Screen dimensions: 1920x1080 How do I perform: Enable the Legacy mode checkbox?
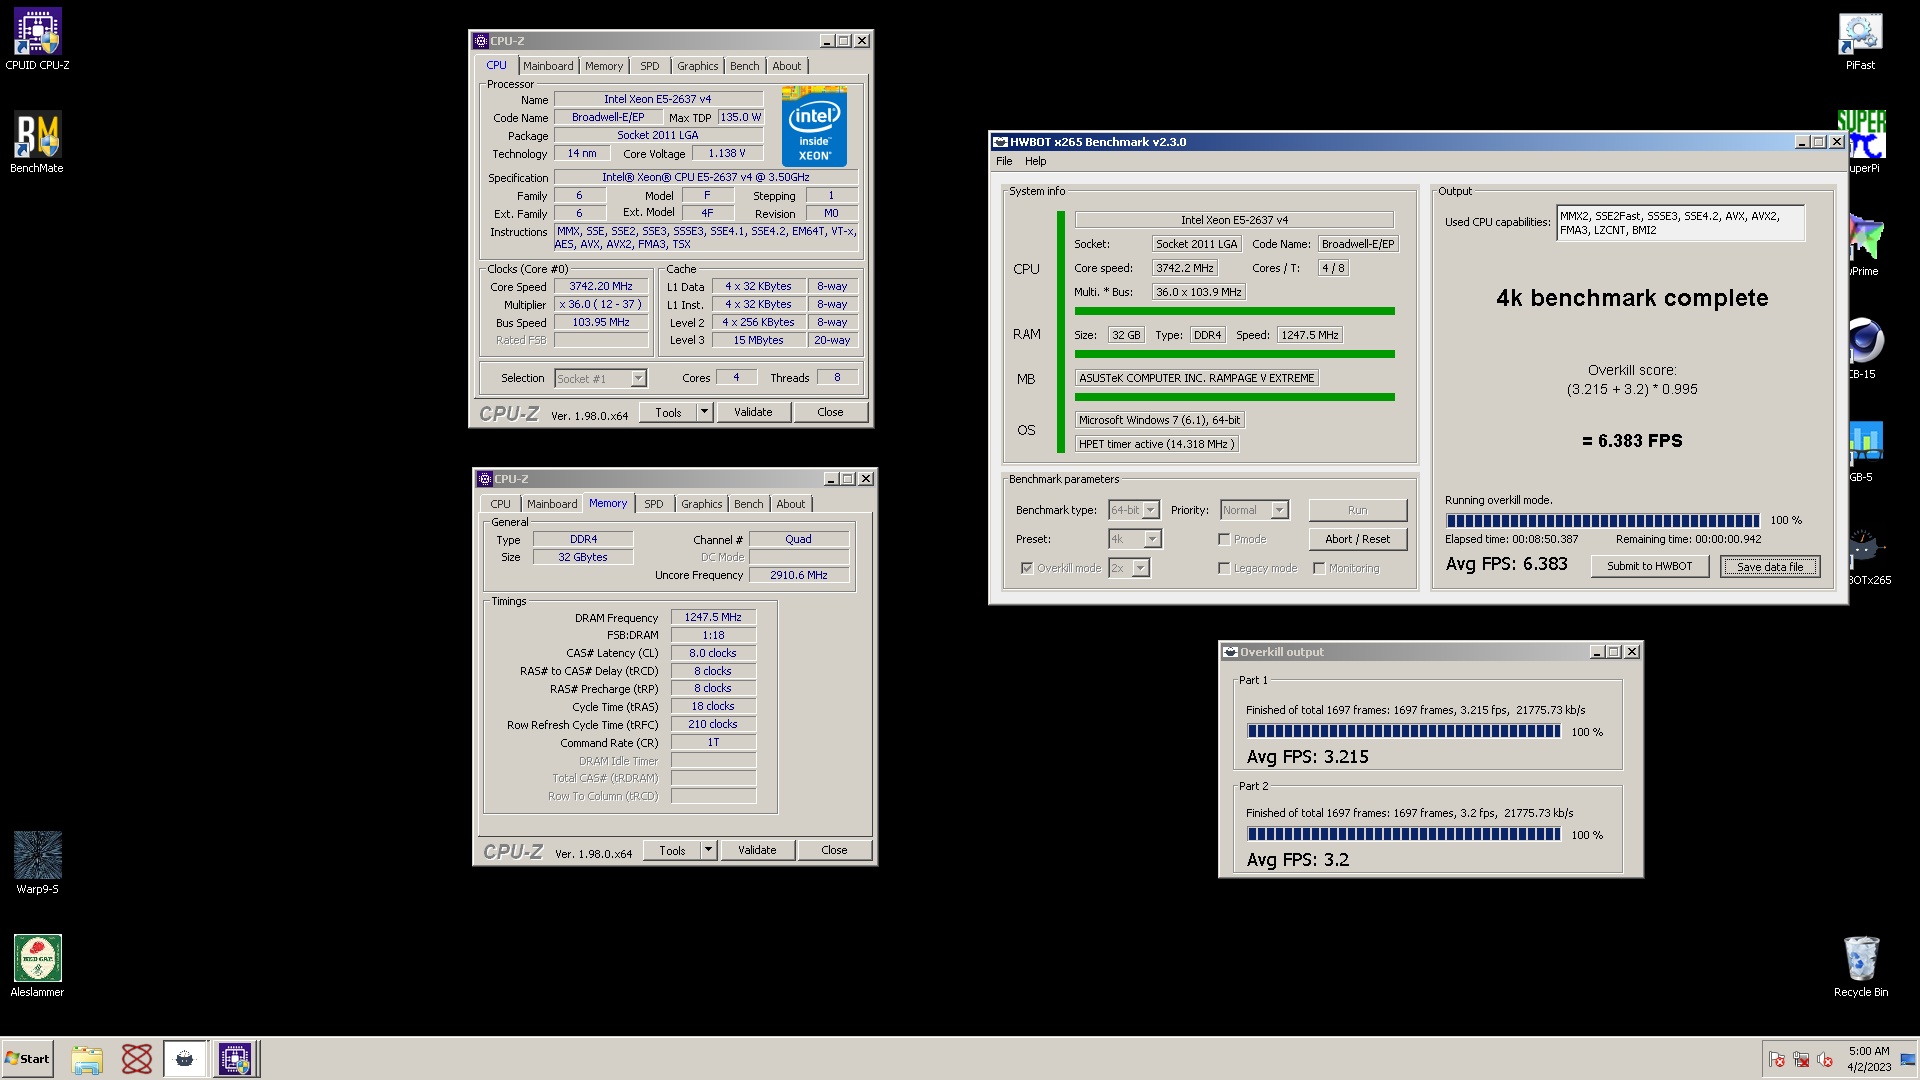click(x=1224, y=568)
